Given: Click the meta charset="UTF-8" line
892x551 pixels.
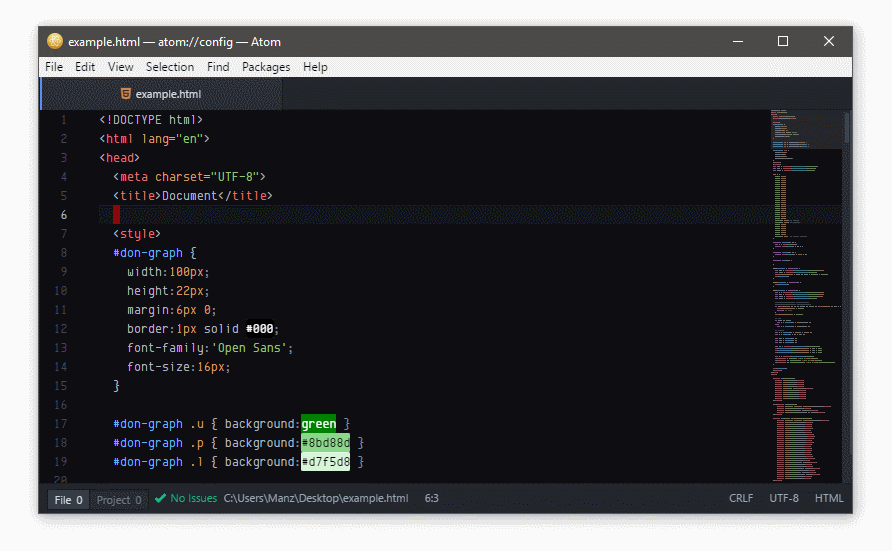Looking at the screenshot, I should [189, 177].
